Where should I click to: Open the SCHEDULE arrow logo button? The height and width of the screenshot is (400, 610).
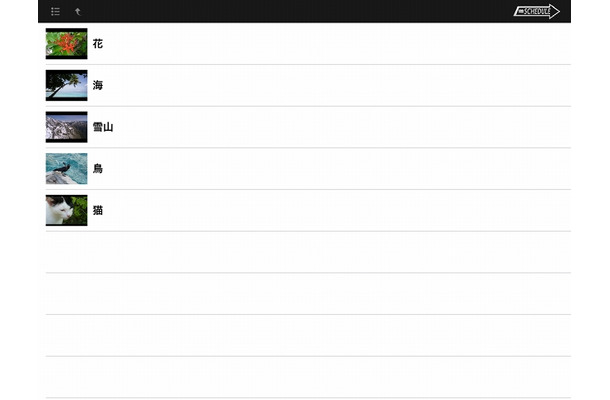click(536, 11)
